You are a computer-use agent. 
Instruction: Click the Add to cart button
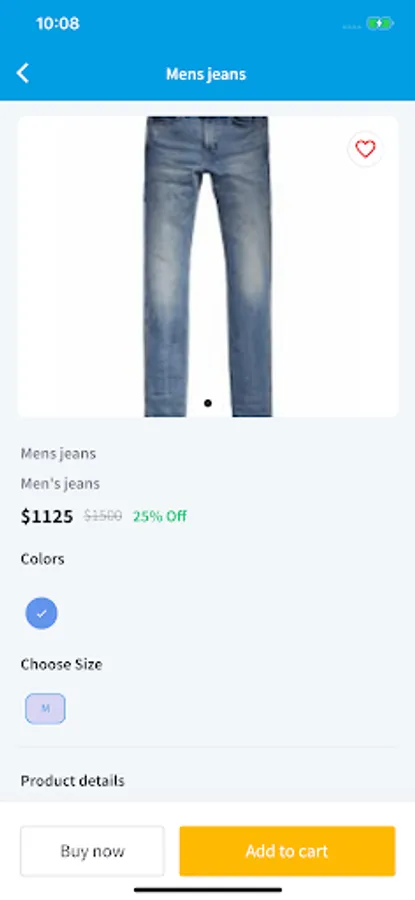coord(287,851)
